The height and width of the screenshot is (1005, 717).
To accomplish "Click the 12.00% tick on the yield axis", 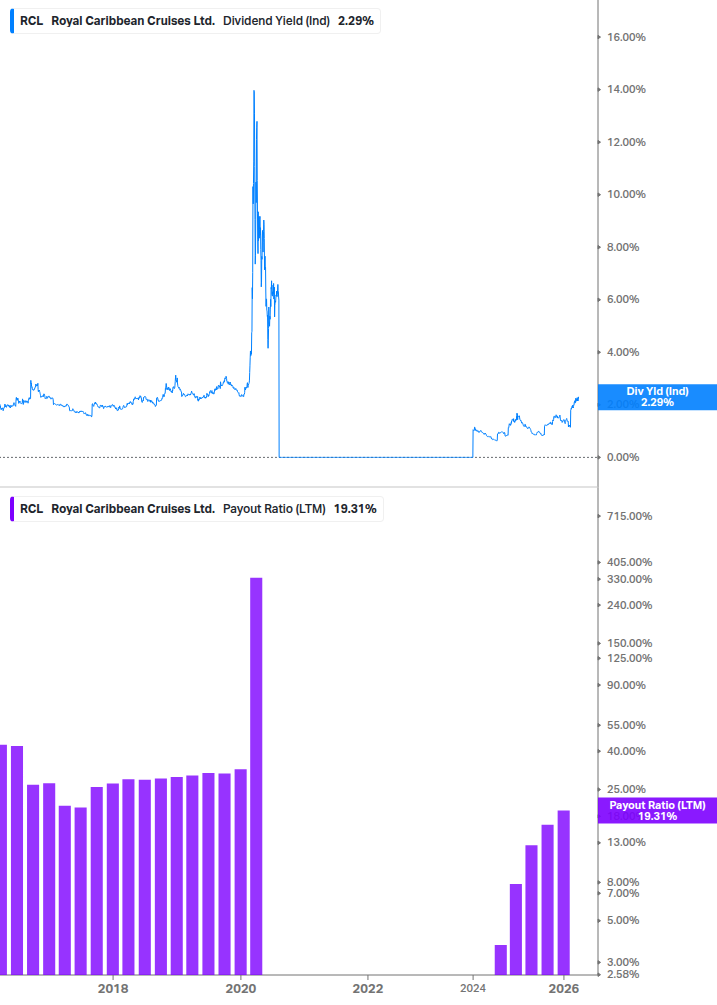I will 626,142.
